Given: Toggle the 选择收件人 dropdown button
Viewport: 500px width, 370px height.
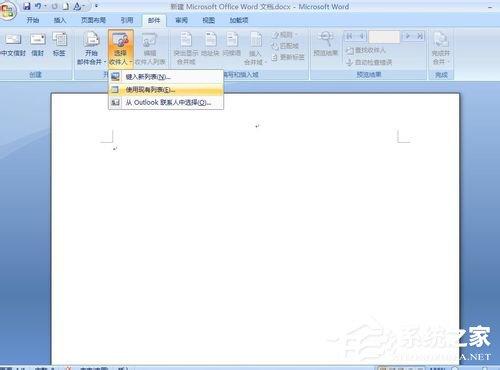Looking at the screenshot, I should click(x=121, y=48).
